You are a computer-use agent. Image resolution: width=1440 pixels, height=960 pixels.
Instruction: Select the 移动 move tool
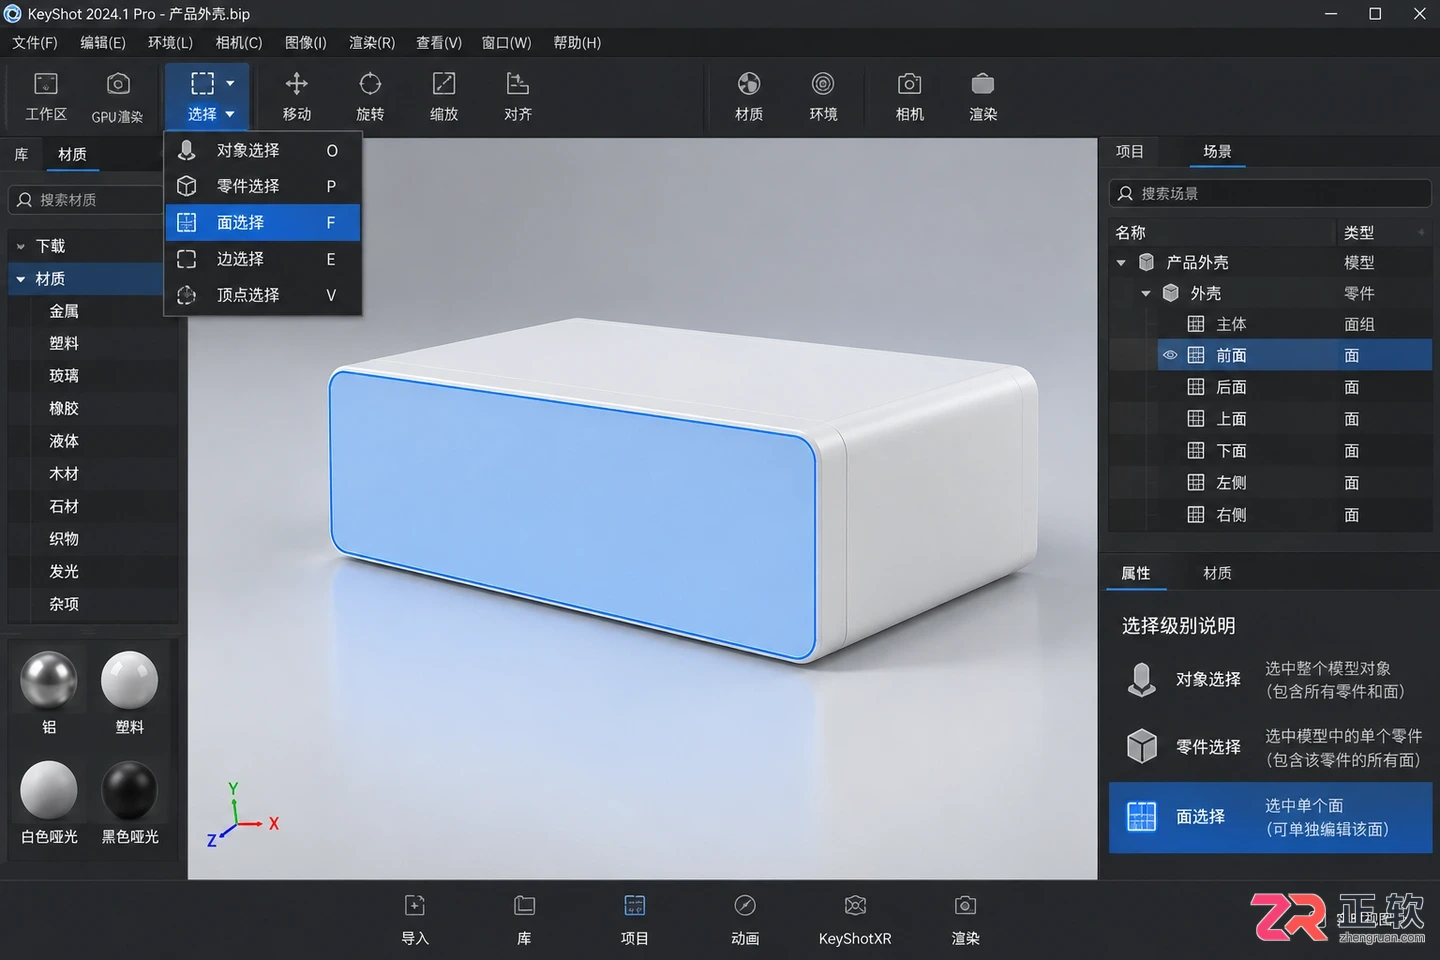297,97
